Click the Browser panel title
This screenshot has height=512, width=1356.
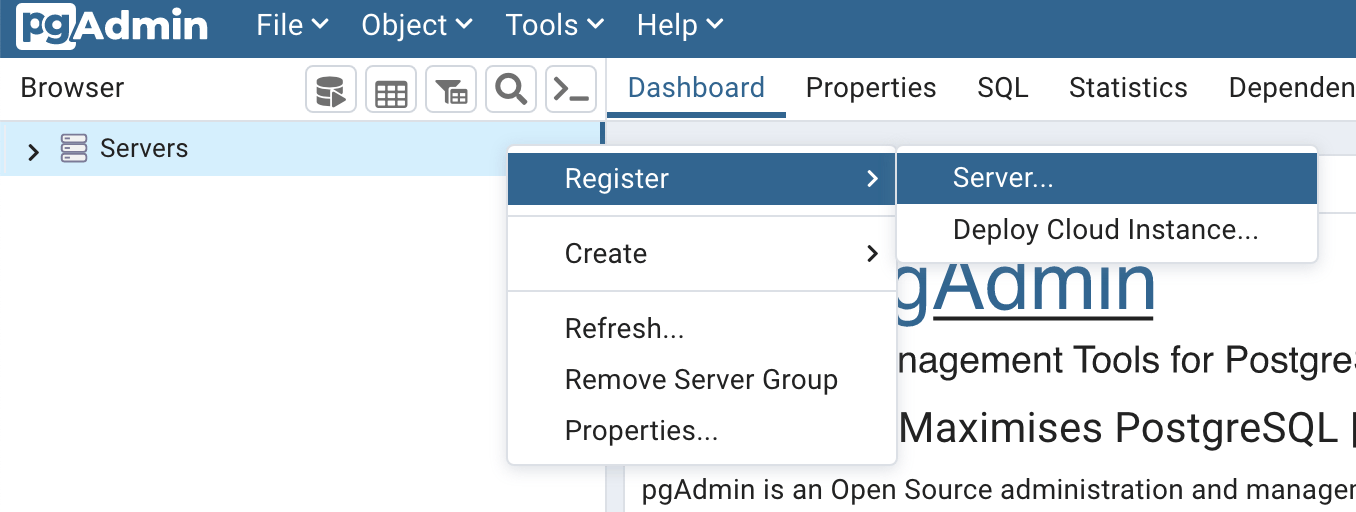click(x=72, y=88)
